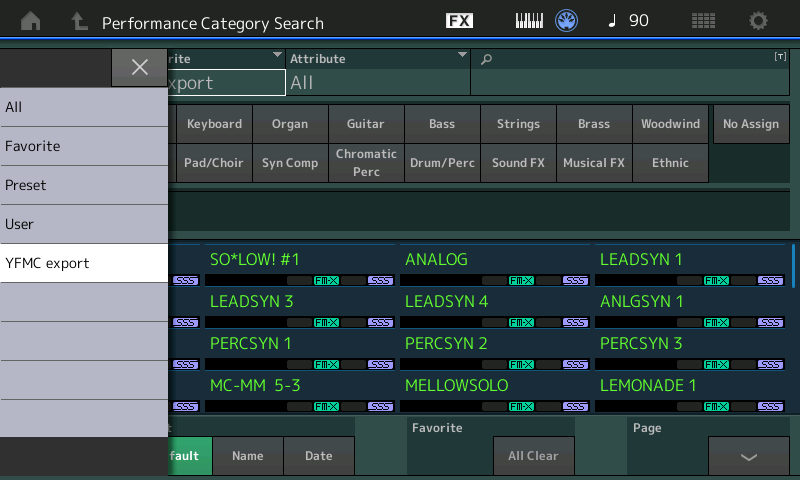Viewport: 800px width, 480px height.
Task: Close the bank list with X
Action: pyautogui.click(x=140, y=67)
